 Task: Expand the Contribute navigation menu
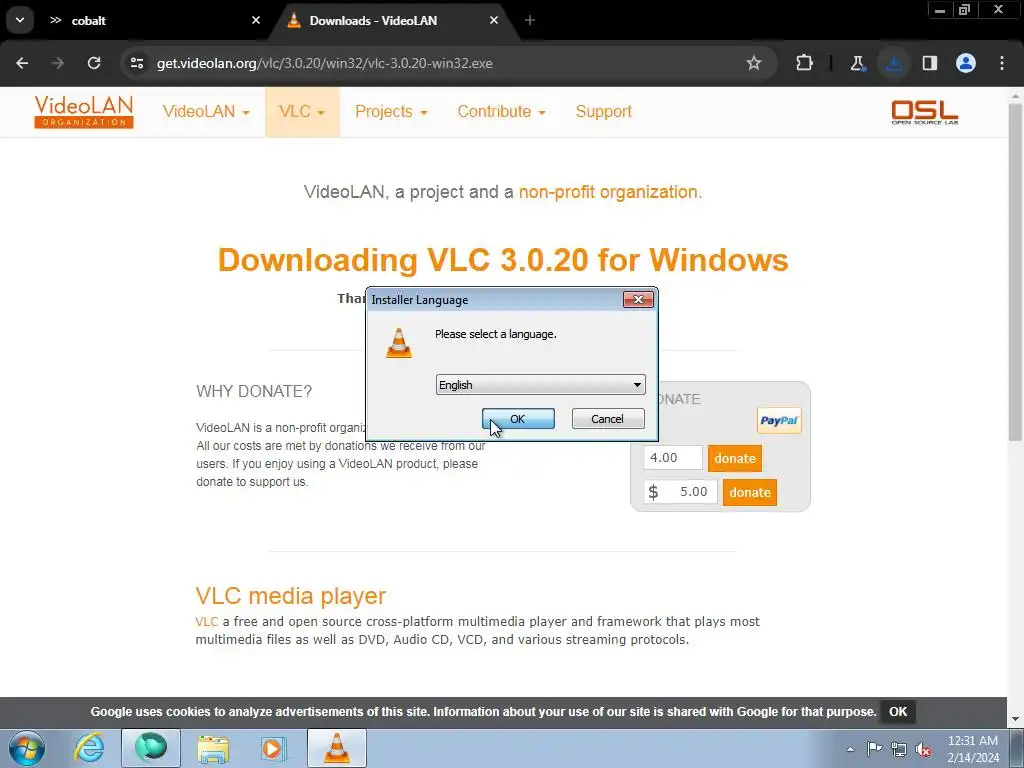point(502,112)
